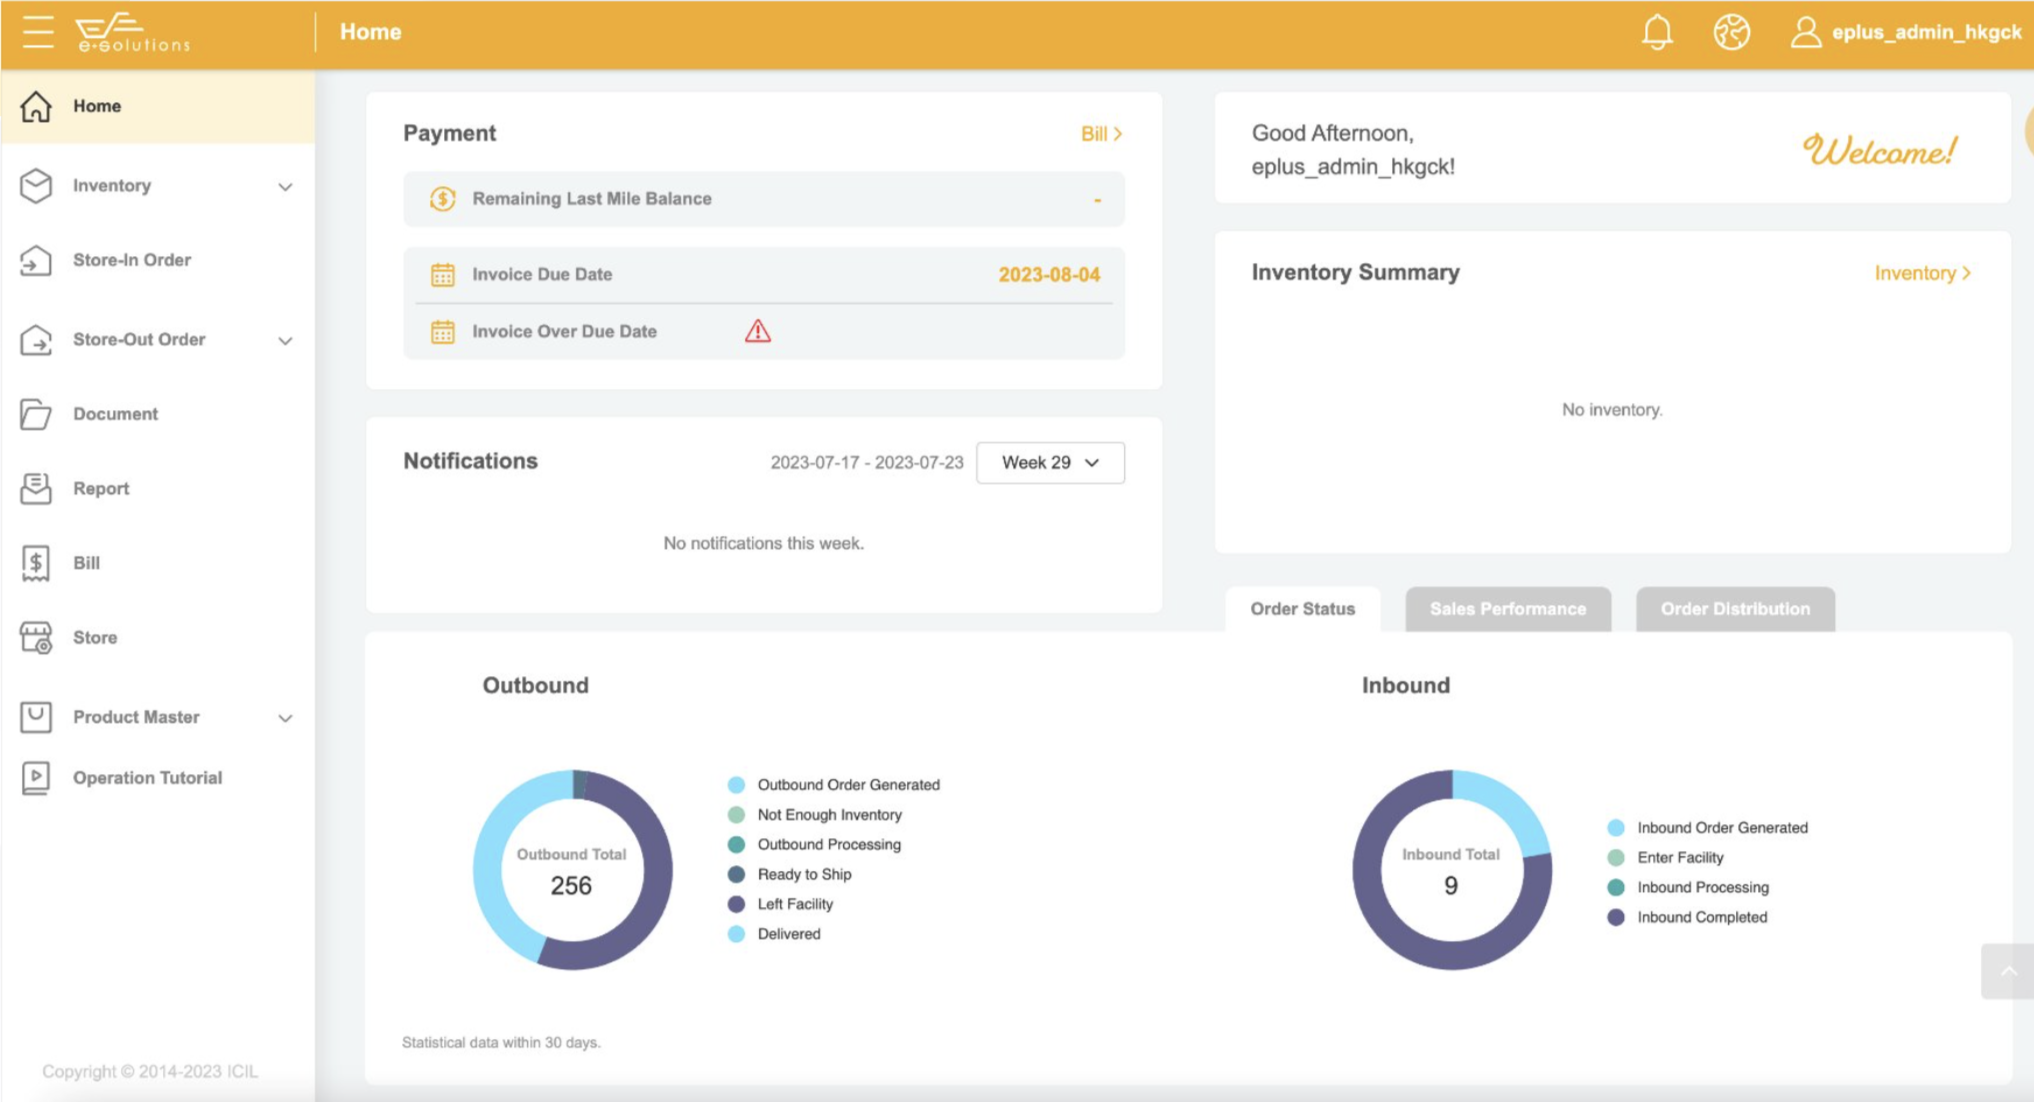The width and height of the screenshot is (2034, 1102).
Task: Open the notifications bell icon
Action: pyautogui.click(x=1657, y=32)
